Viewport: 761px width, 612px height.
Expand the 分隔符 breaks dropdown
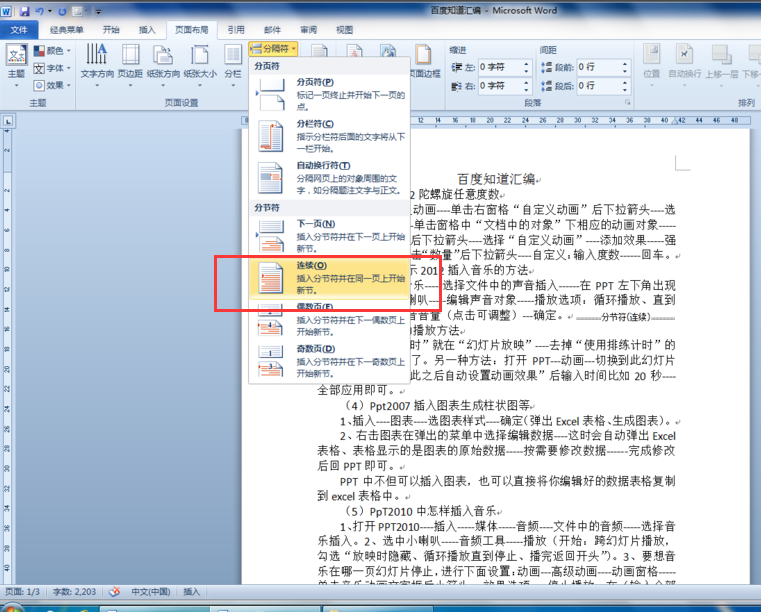pyautogui.click(x=273, y=49)
